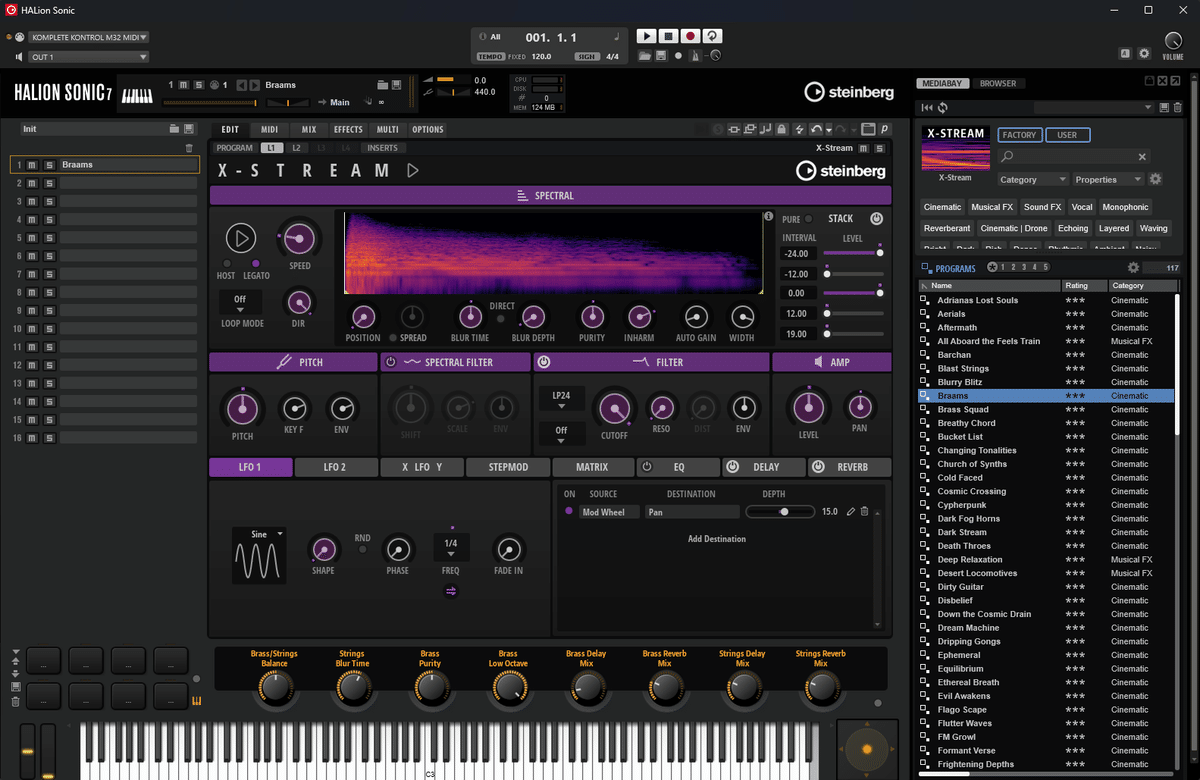Click the lock icon in the editor toolbar

click(782, 129)
